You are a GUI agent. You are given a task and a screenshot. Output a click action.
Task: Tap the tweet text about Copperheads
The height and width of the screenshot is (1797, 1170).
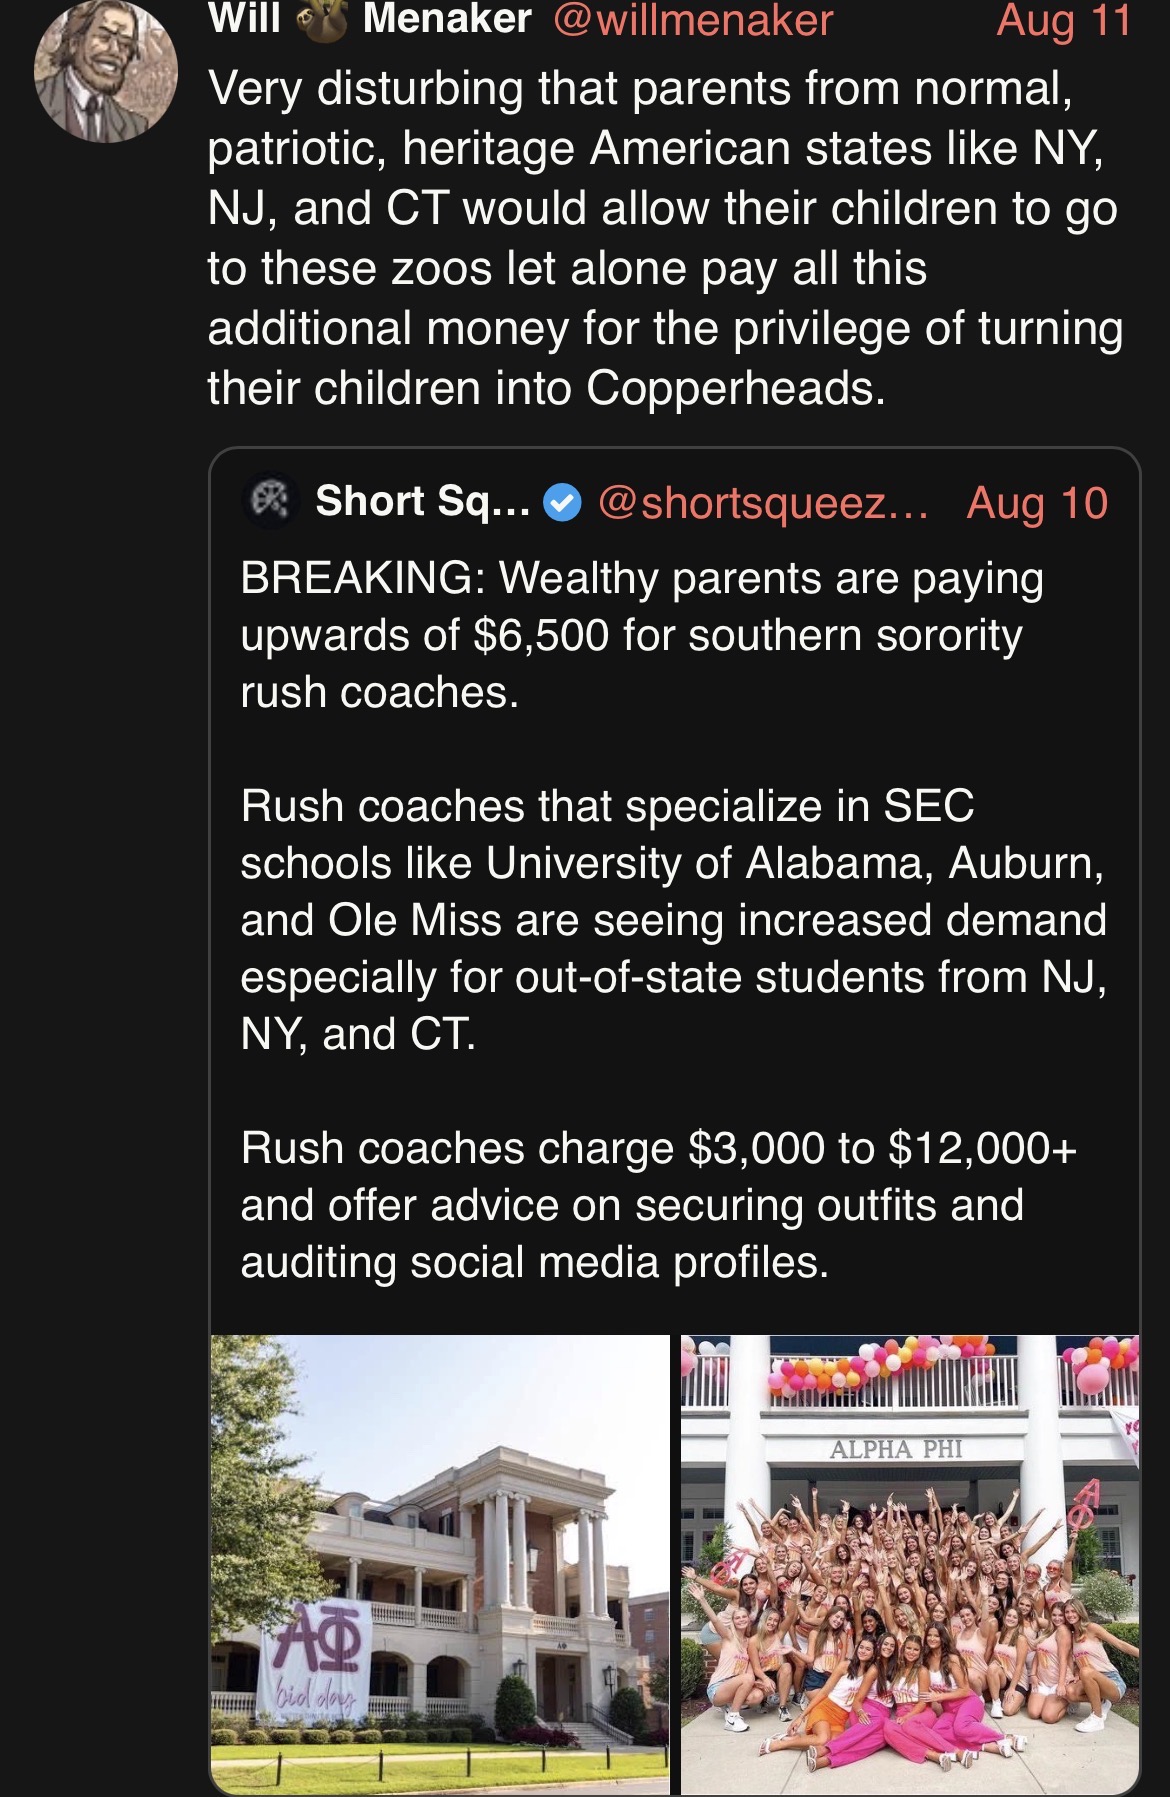coord(665,238)
